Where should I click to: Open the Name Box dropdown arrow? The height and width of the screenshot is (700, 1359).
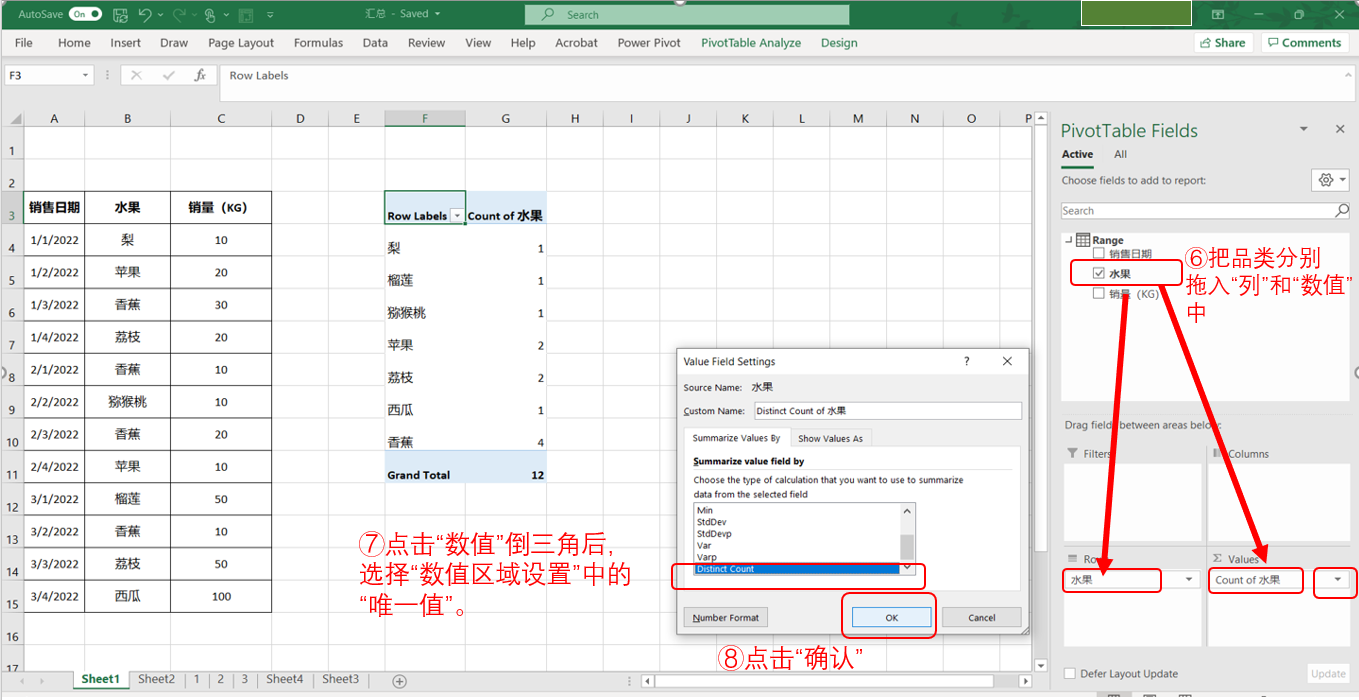[x=86, y=76]
